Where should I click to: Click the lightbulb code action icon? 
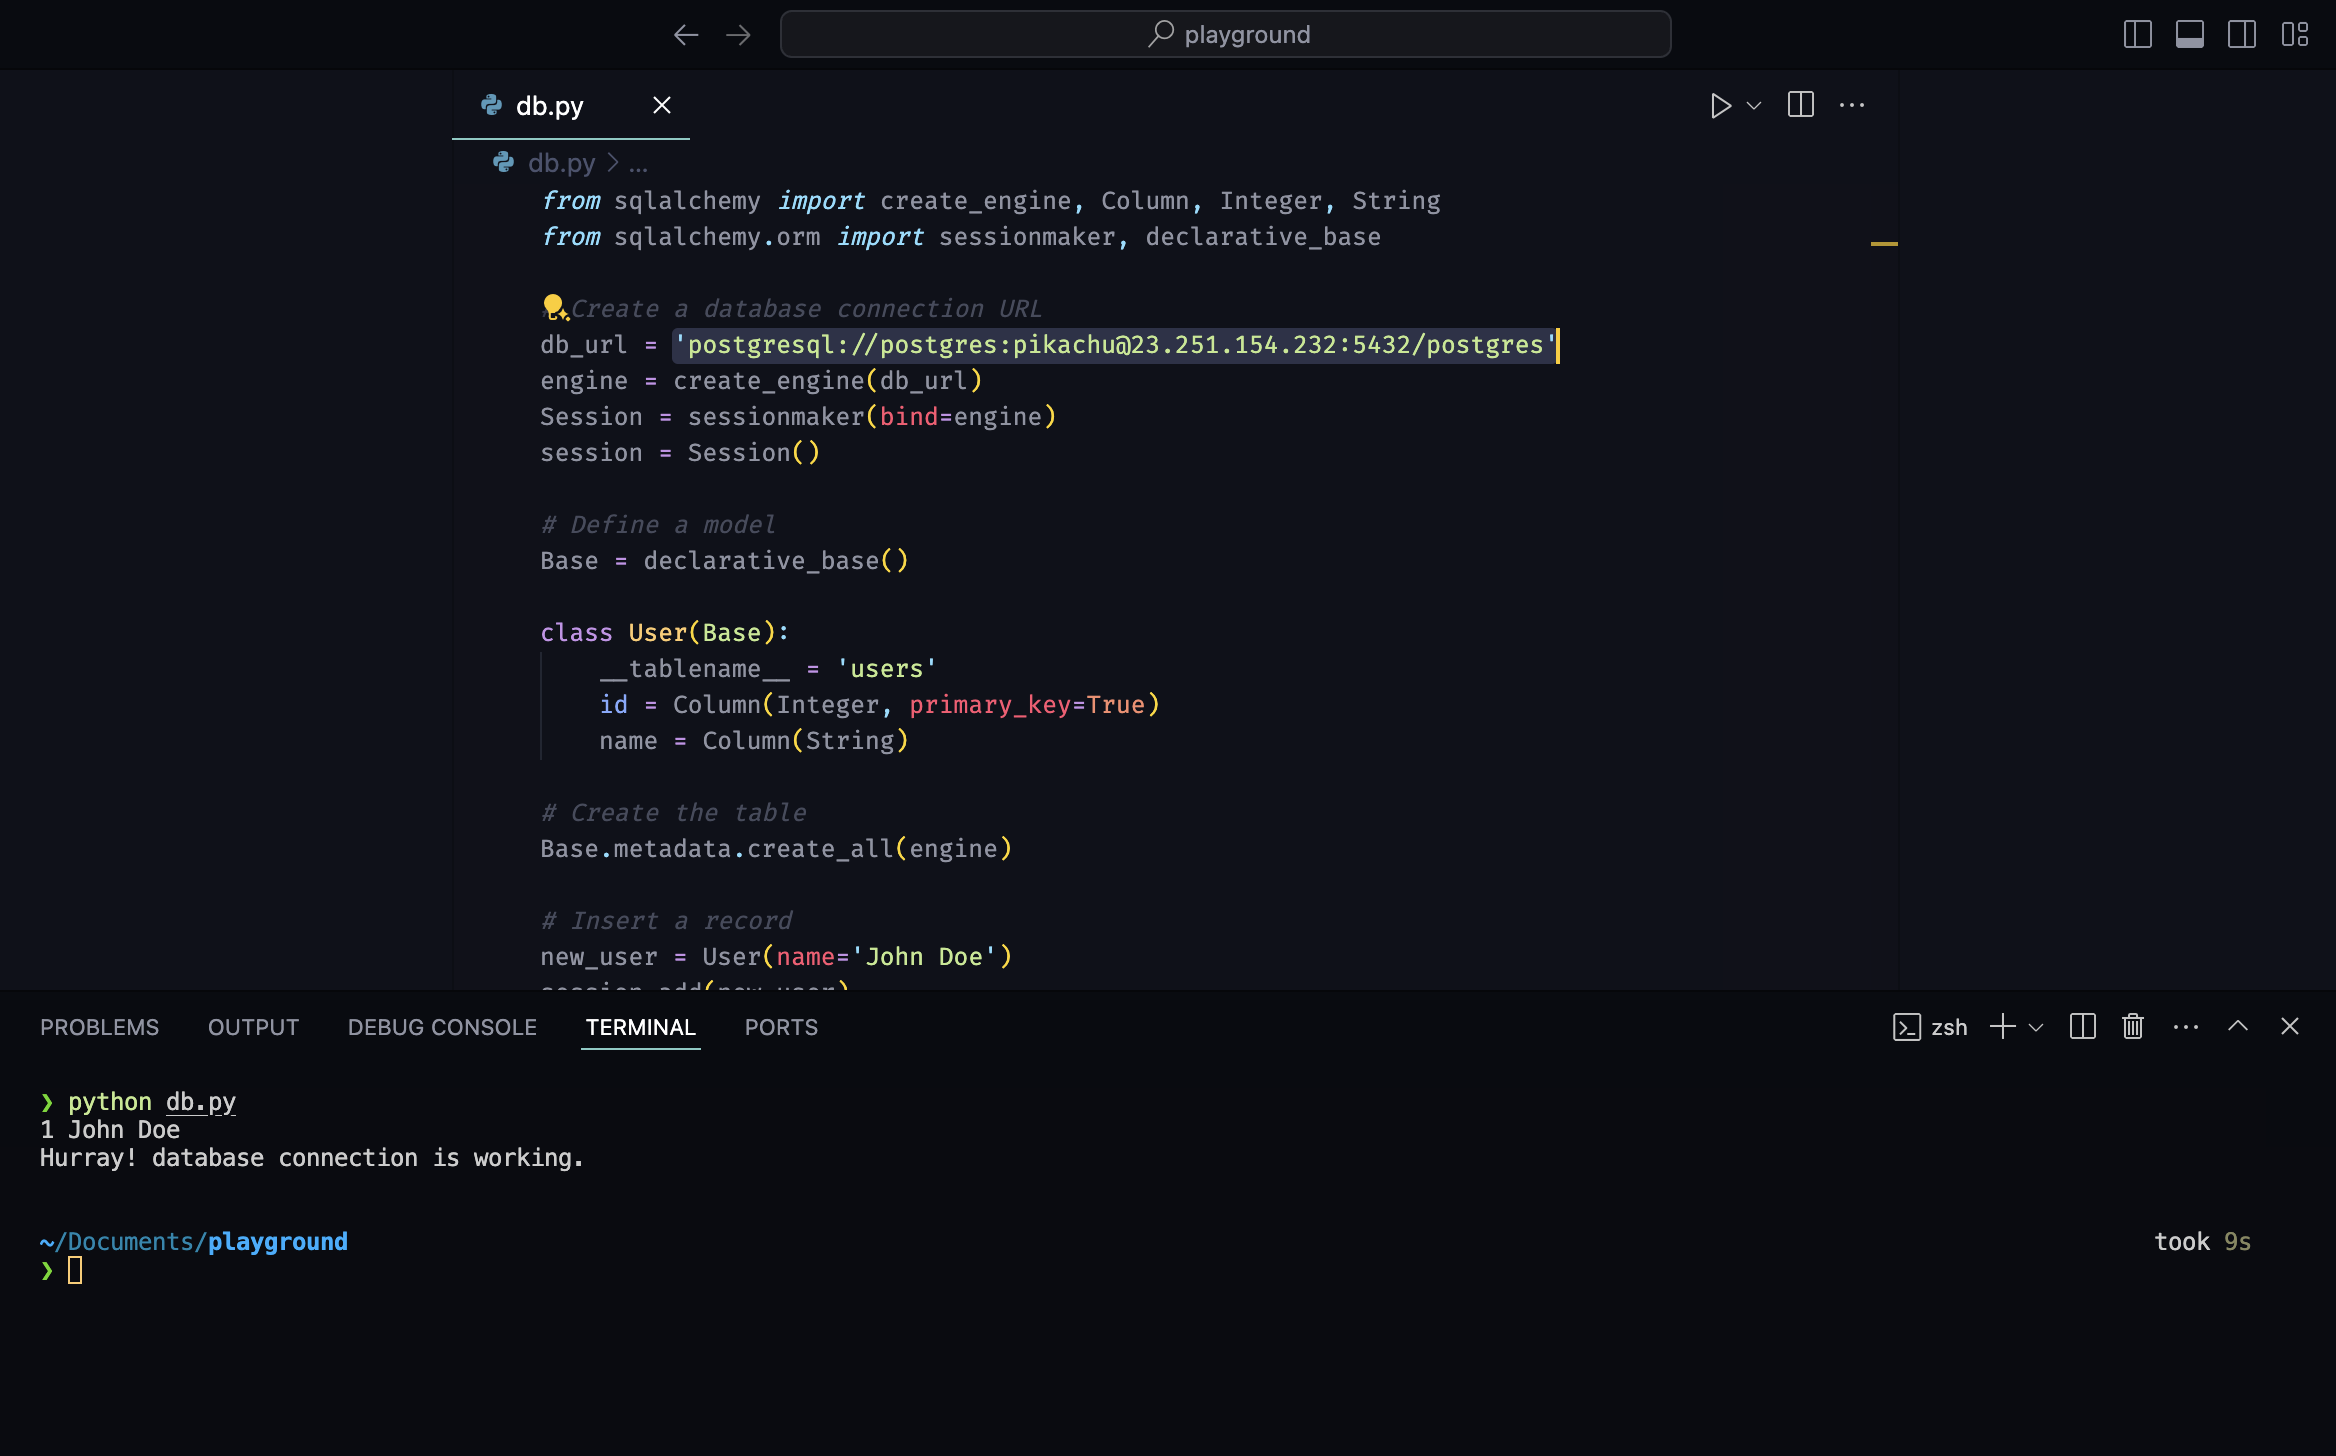(554, 306)
